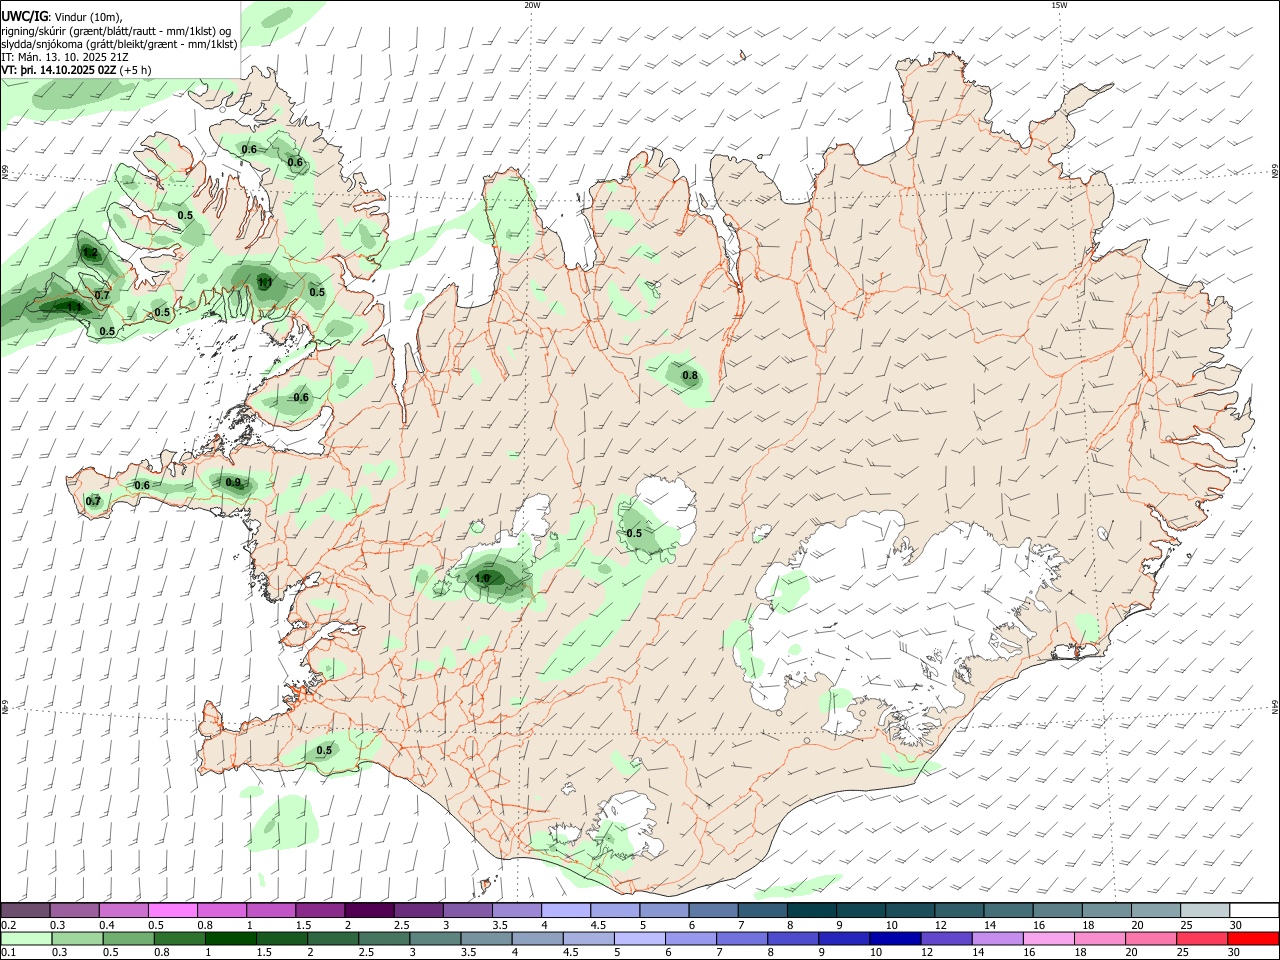Select the rain legend swatch starting at 0.8
1280x960 pixels.
click(x=180, y=939)
